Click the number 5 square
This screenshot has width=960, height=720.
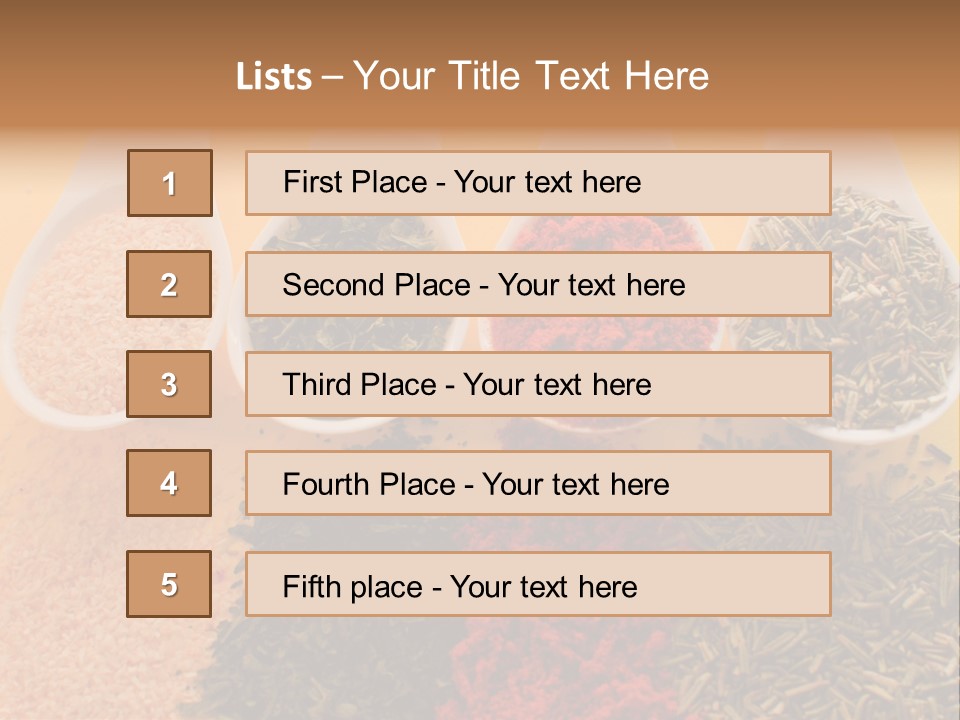coord(169,584)
